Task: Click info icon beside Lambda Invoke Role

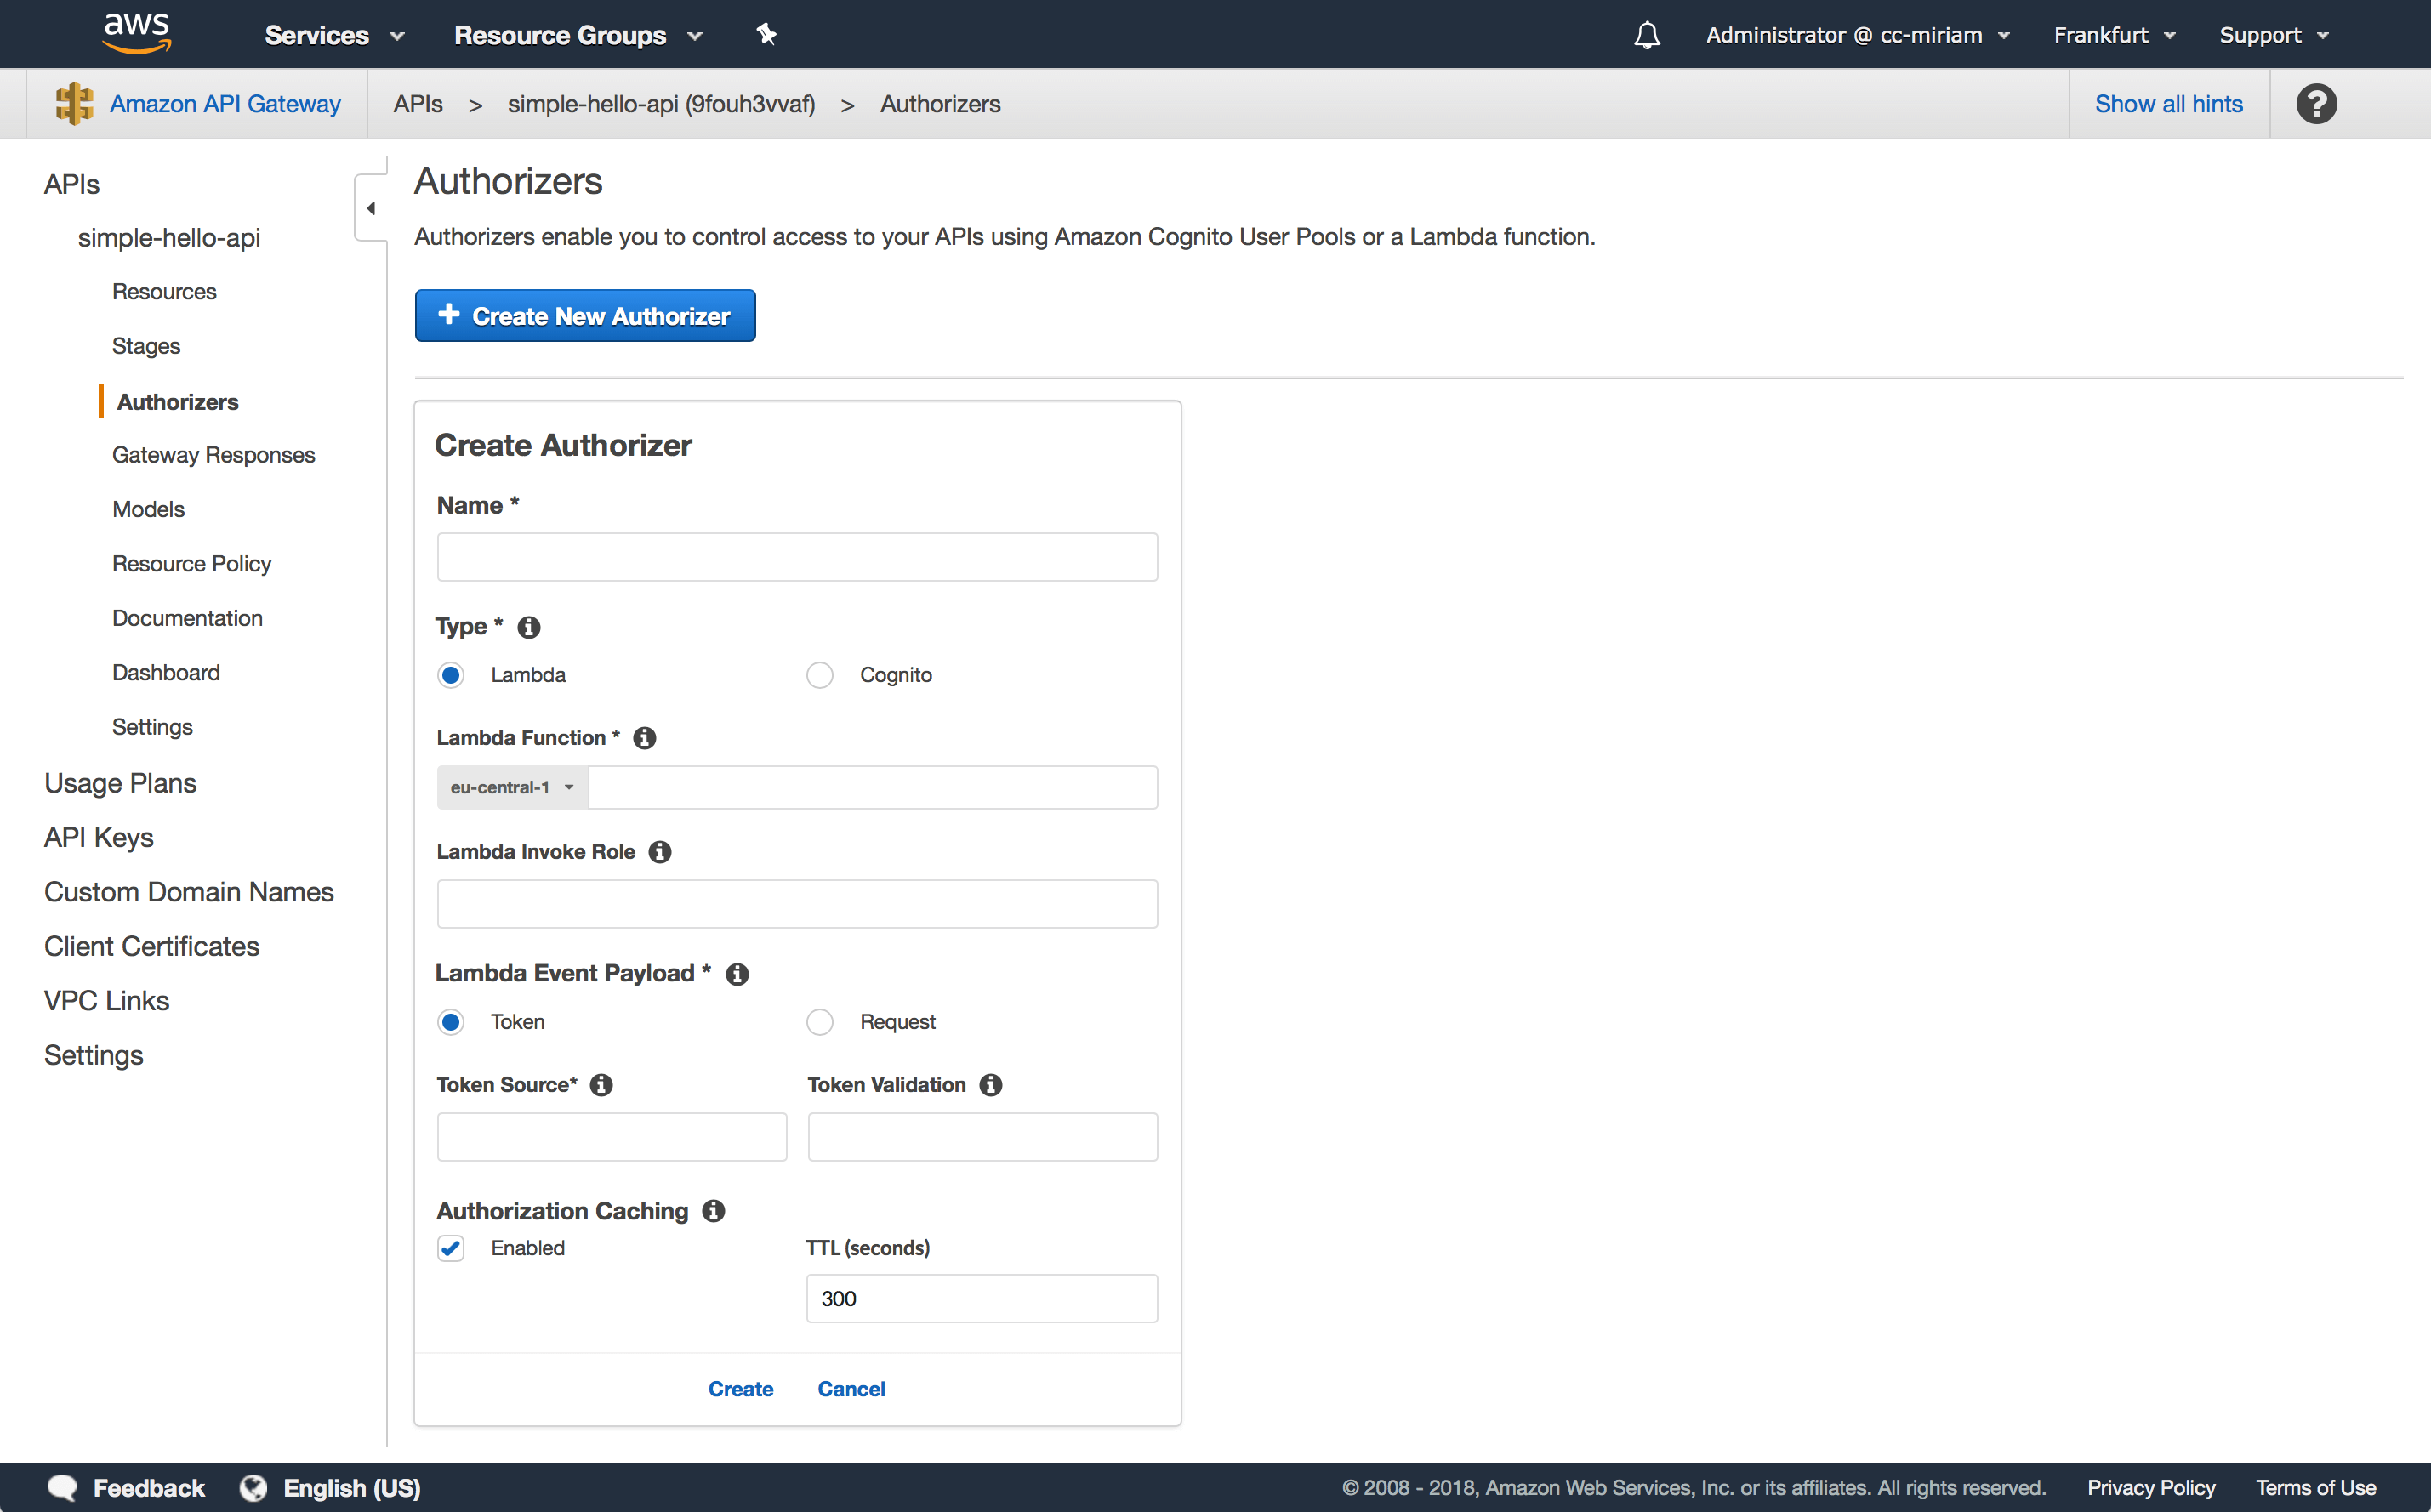Action: coord(660,852)
